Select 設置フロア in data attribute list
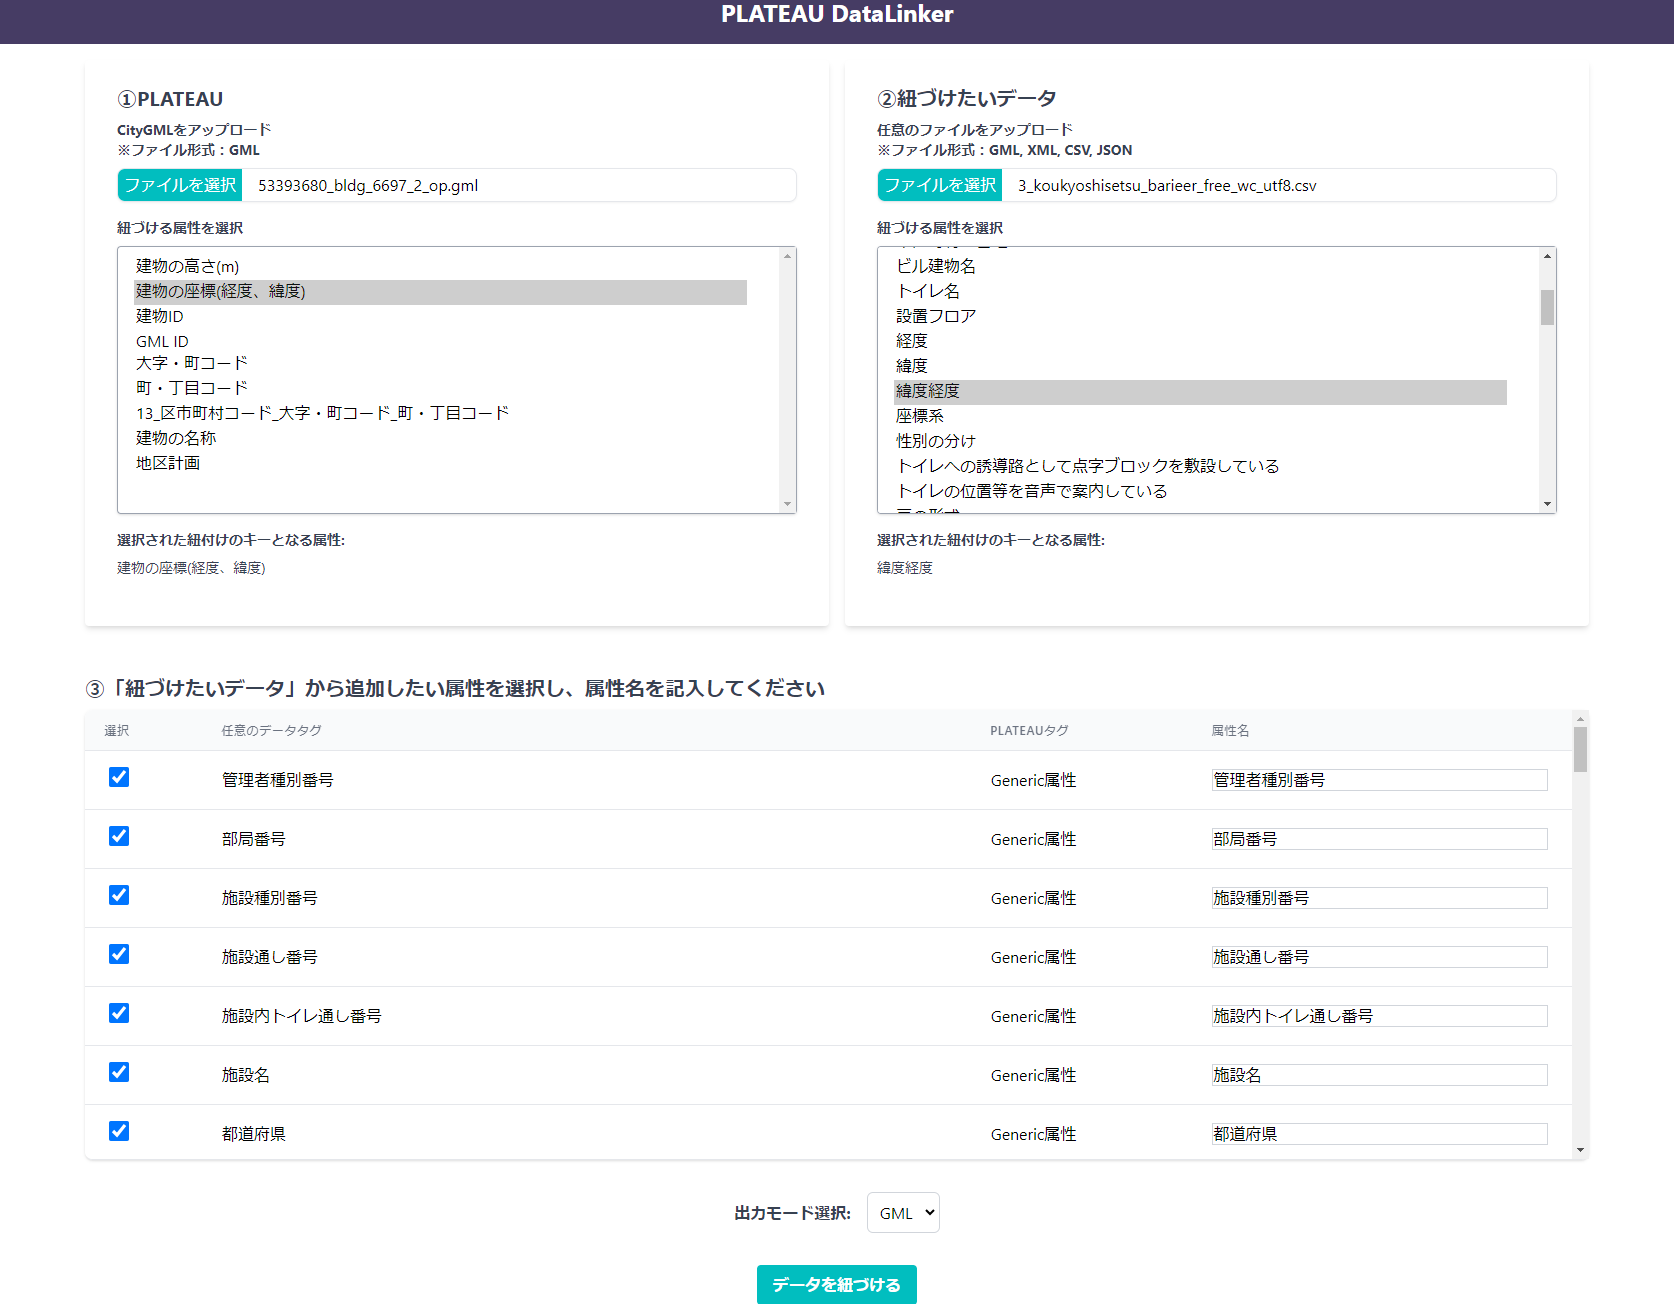 1200,316
